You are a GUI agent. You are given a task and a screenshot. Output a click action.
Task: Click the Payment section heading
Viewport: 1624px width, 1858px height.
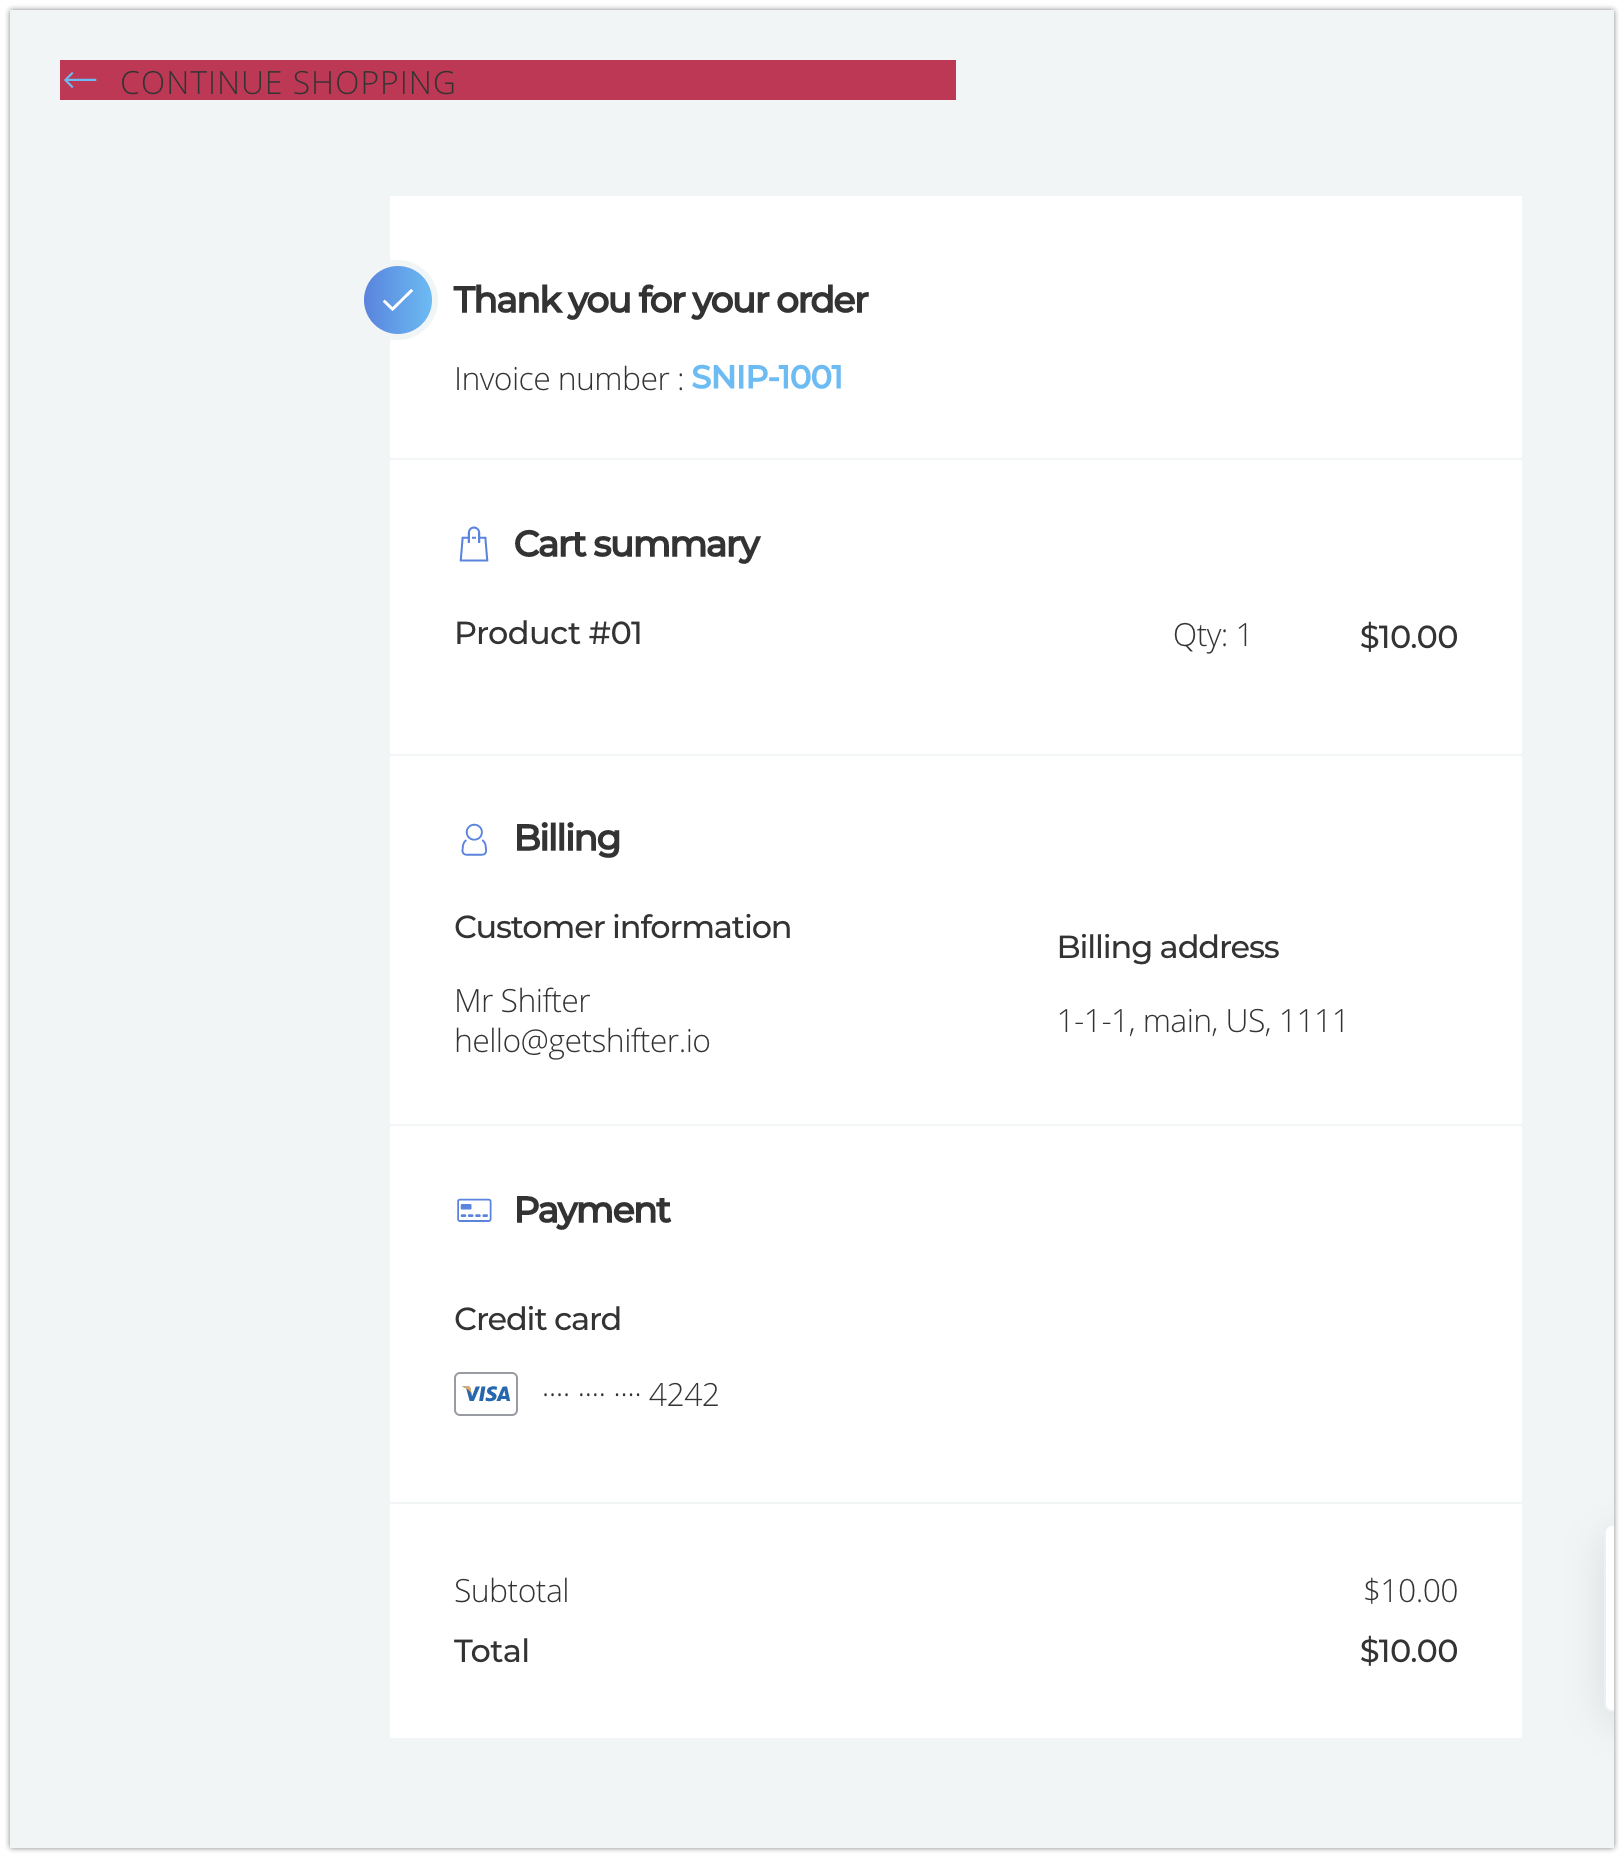click(x=592, y=1211)
